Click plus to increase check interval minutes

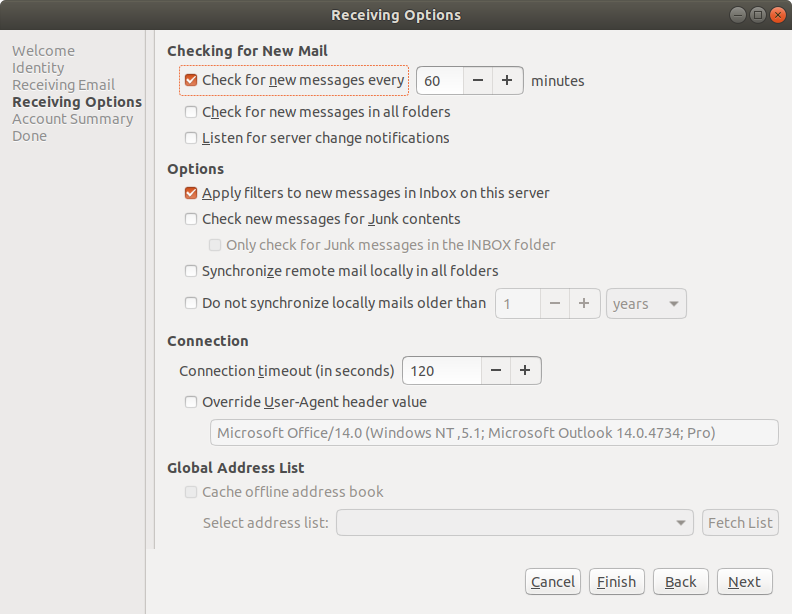[508, 81]
